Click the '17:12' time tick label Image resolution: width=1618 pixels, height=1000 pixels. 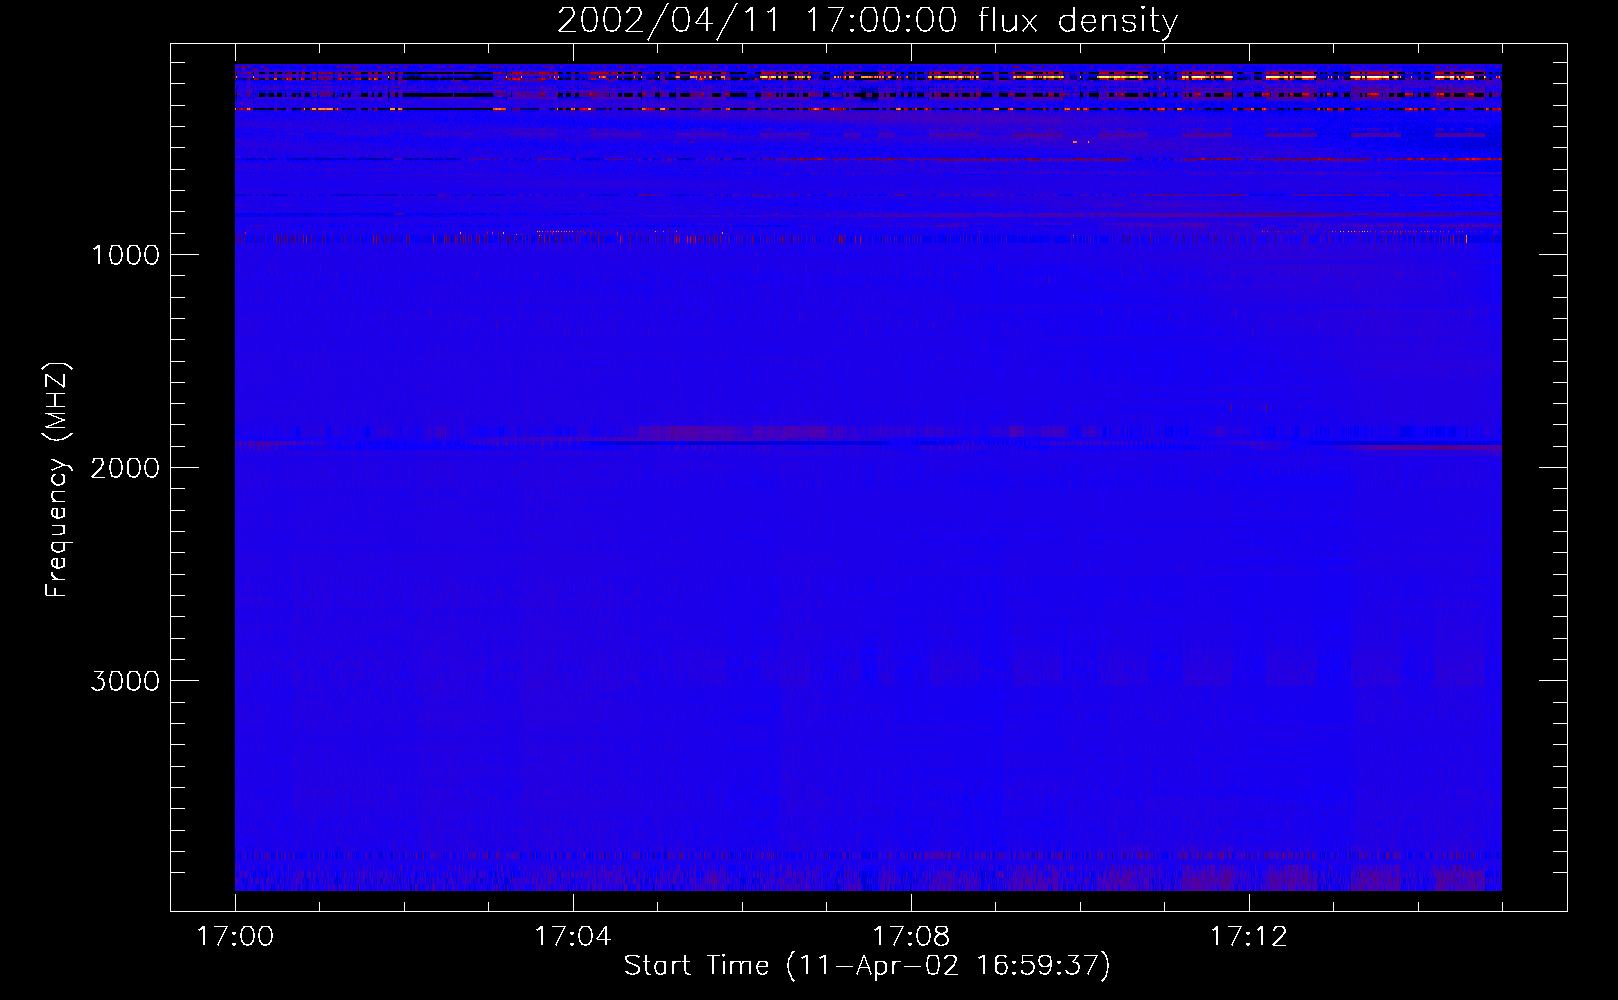coord(1248,937)
